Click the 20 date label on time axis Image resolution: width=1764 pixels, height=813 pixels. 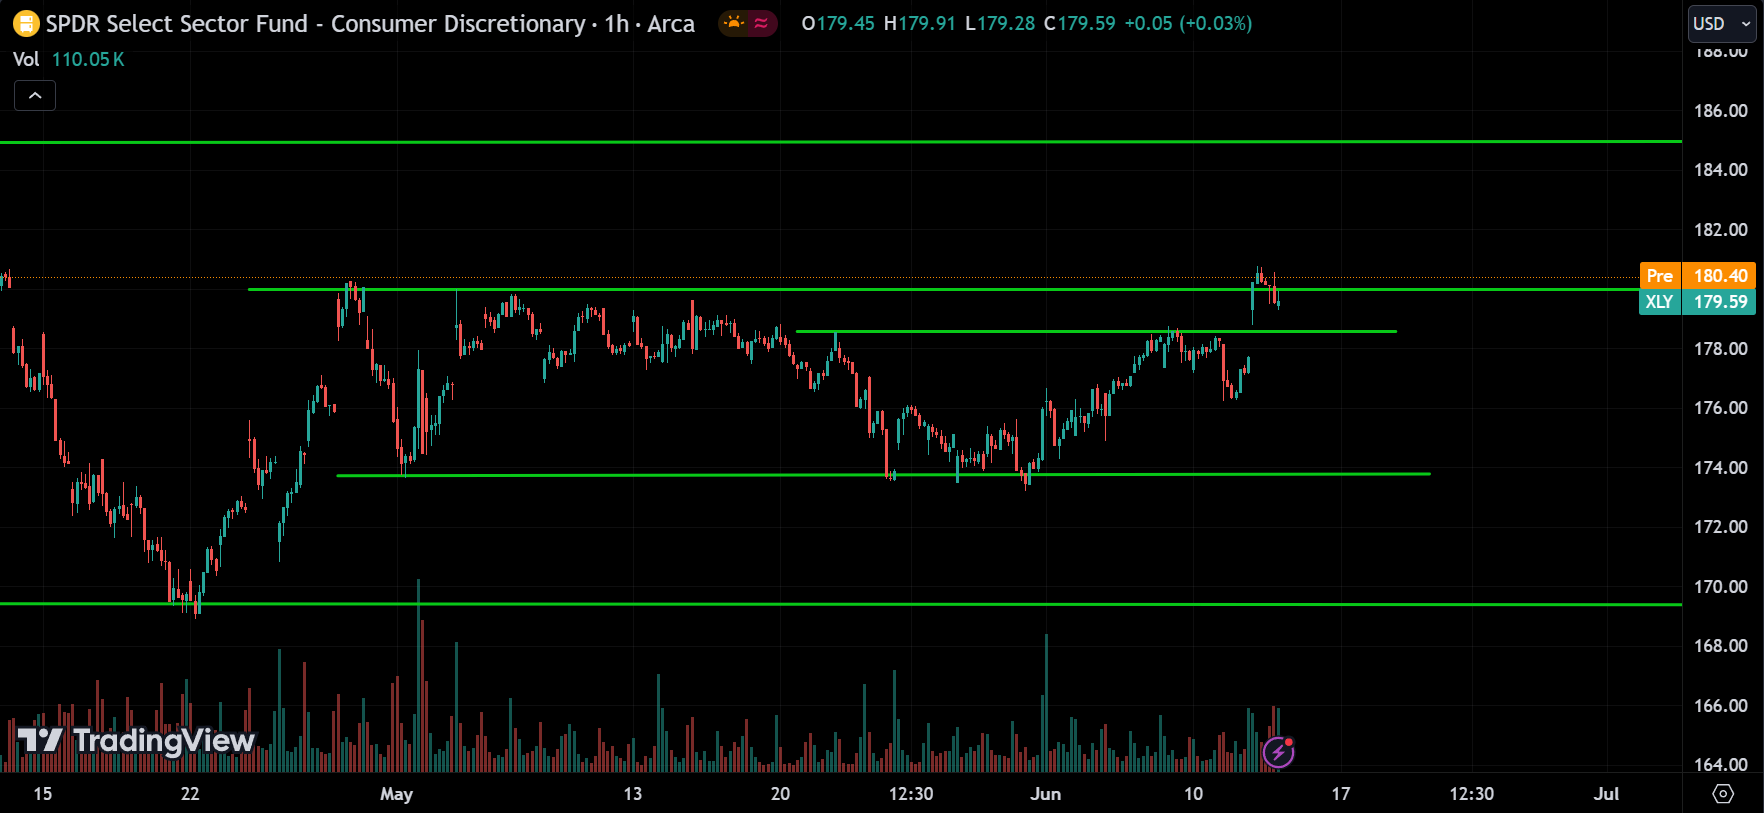point(780,794)
